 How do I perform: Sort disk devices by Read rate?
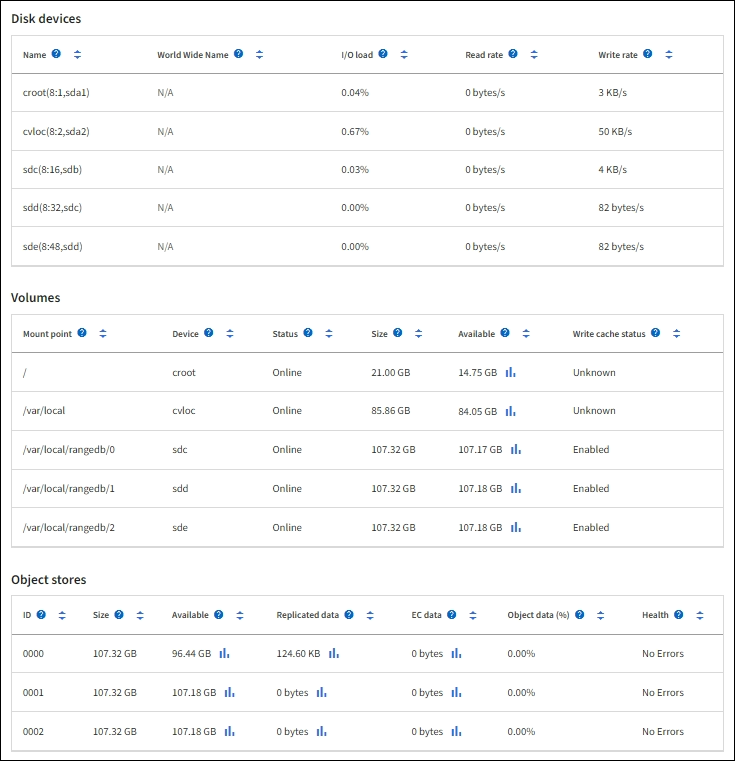tap(533, 54)
